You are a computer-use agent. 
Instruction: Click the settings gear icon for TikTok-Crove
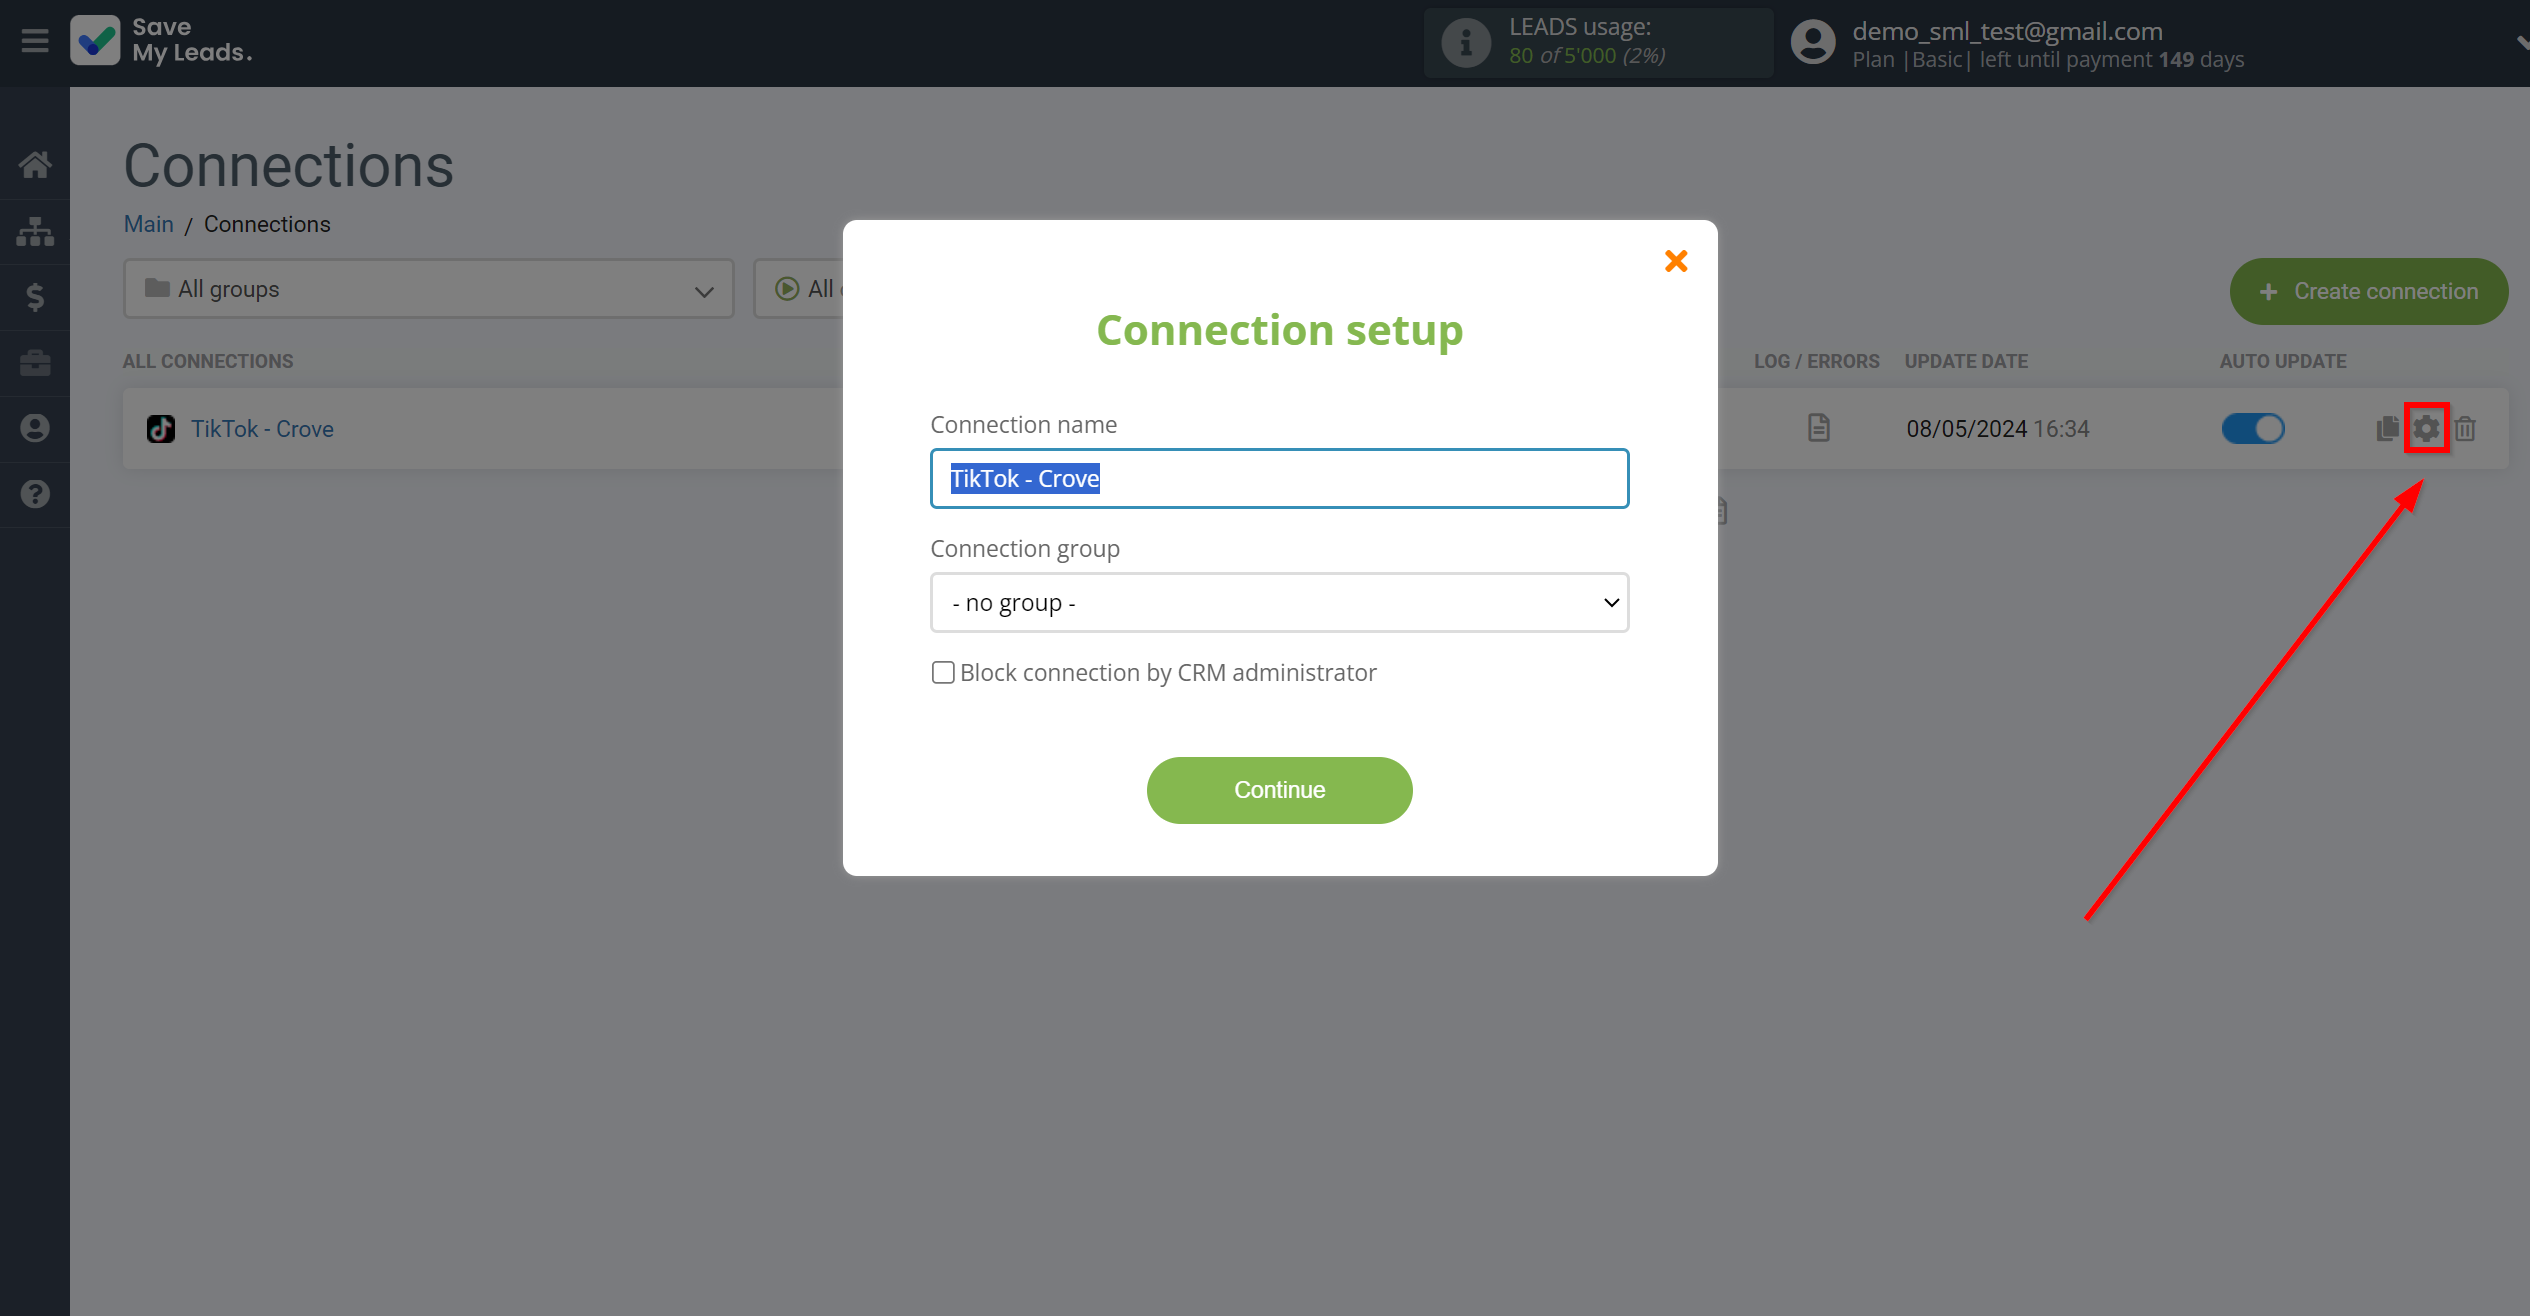point(2426,429)
